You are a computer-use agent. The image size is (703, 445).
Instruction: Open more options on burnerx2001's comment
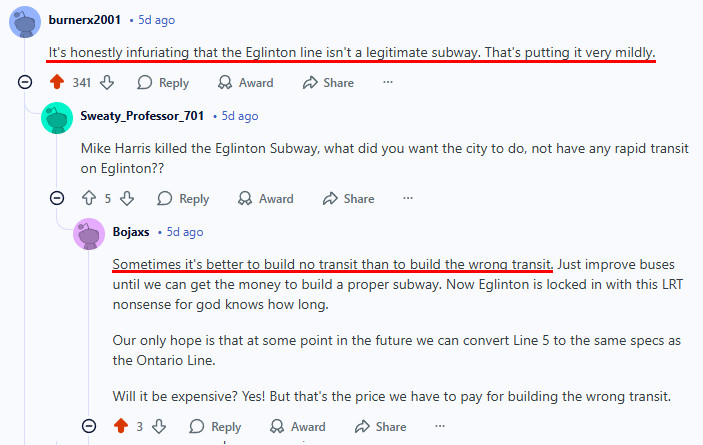(387, 83)
